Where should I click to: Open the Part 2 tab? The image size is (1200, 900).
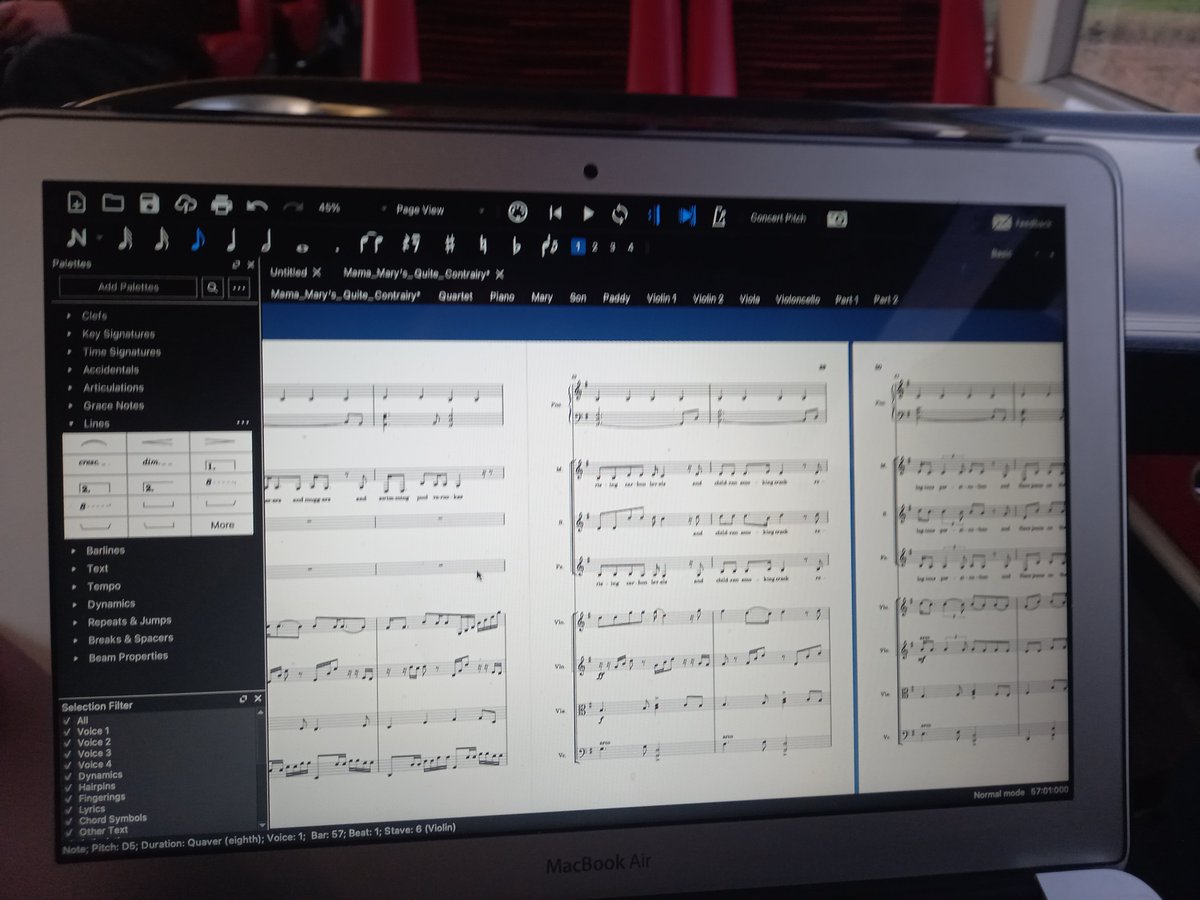885,299
